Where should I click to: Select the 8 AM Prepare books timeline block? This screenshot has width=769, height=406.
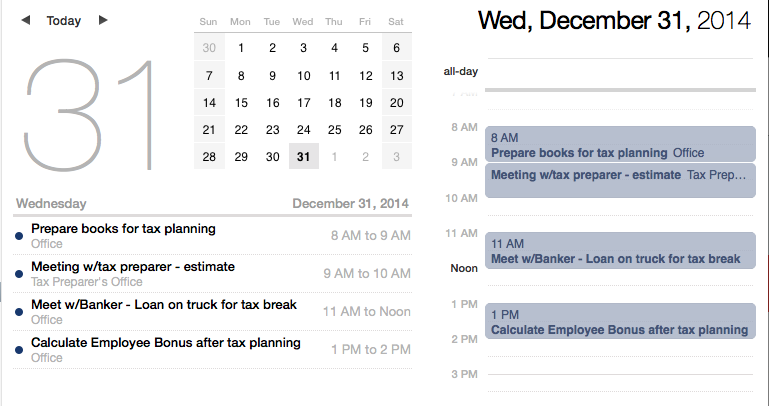pyautogui.click(x=620, y=144)
